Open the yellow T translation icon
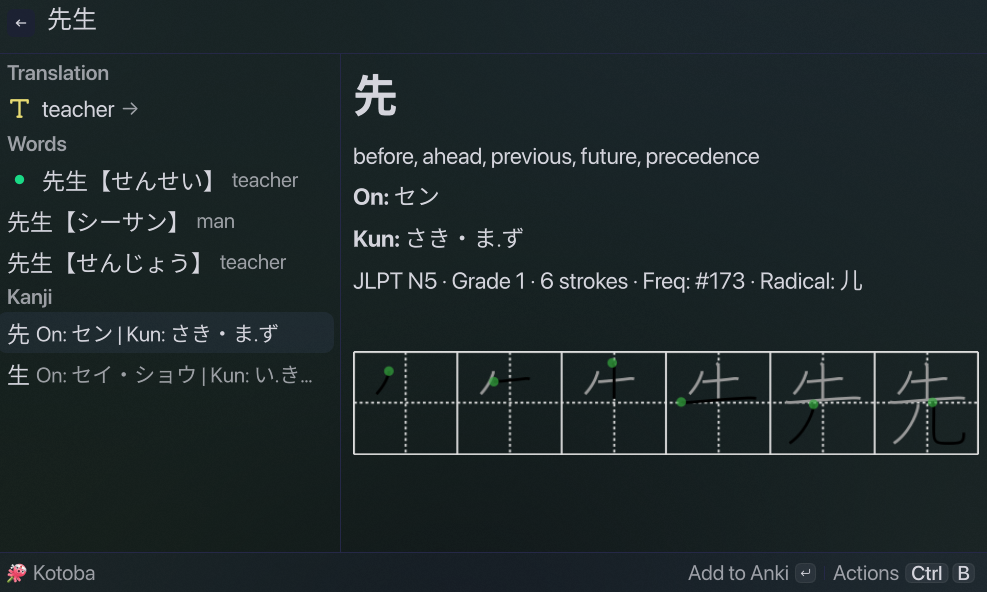 point(20,109)
